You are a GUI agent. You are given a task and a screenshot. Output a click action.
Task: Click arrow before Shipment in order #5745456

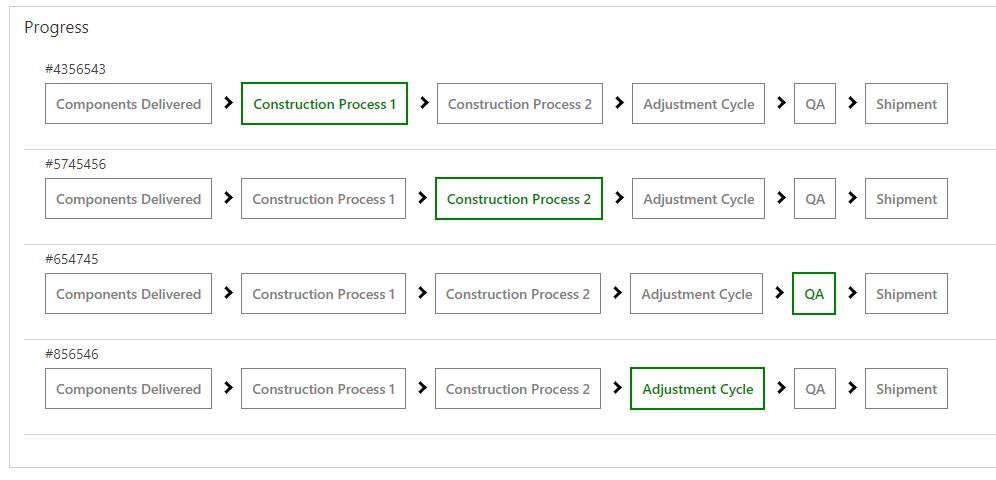pos(852,198)
